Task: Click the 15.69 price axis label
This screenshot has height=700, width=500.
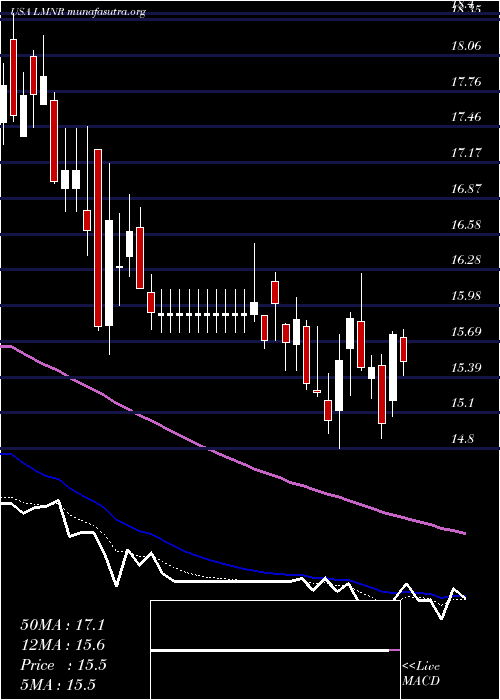Action: [x=466, y=332]
